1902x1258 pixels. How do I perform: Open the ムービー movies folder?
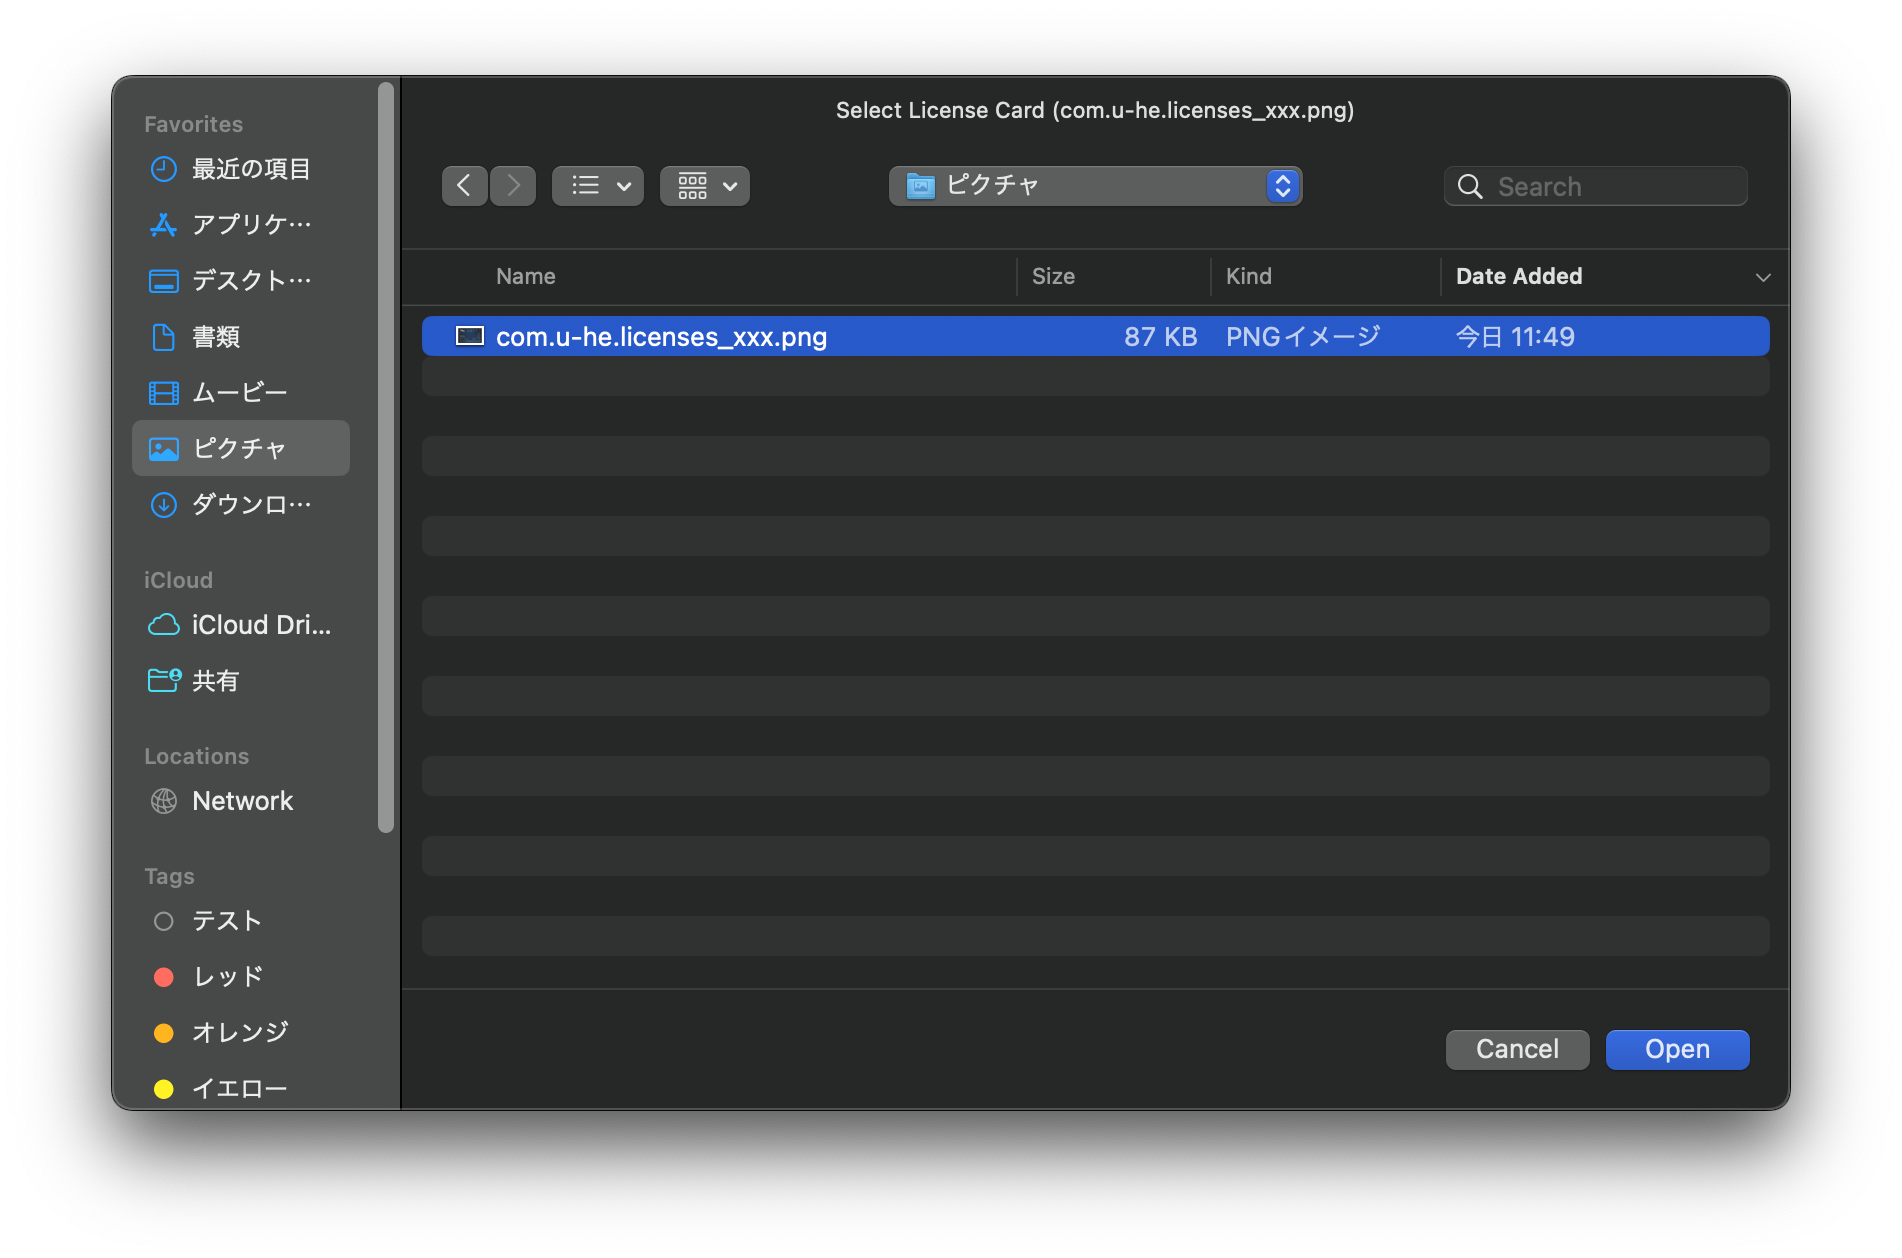coord(240,393)
